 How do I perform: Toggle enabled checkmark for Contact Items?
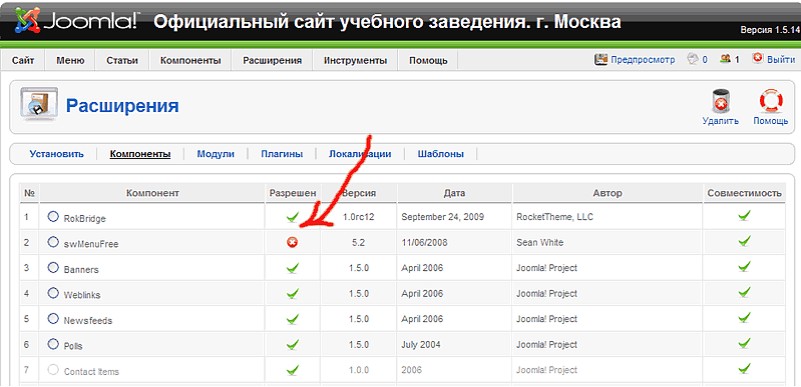(292, 370)
